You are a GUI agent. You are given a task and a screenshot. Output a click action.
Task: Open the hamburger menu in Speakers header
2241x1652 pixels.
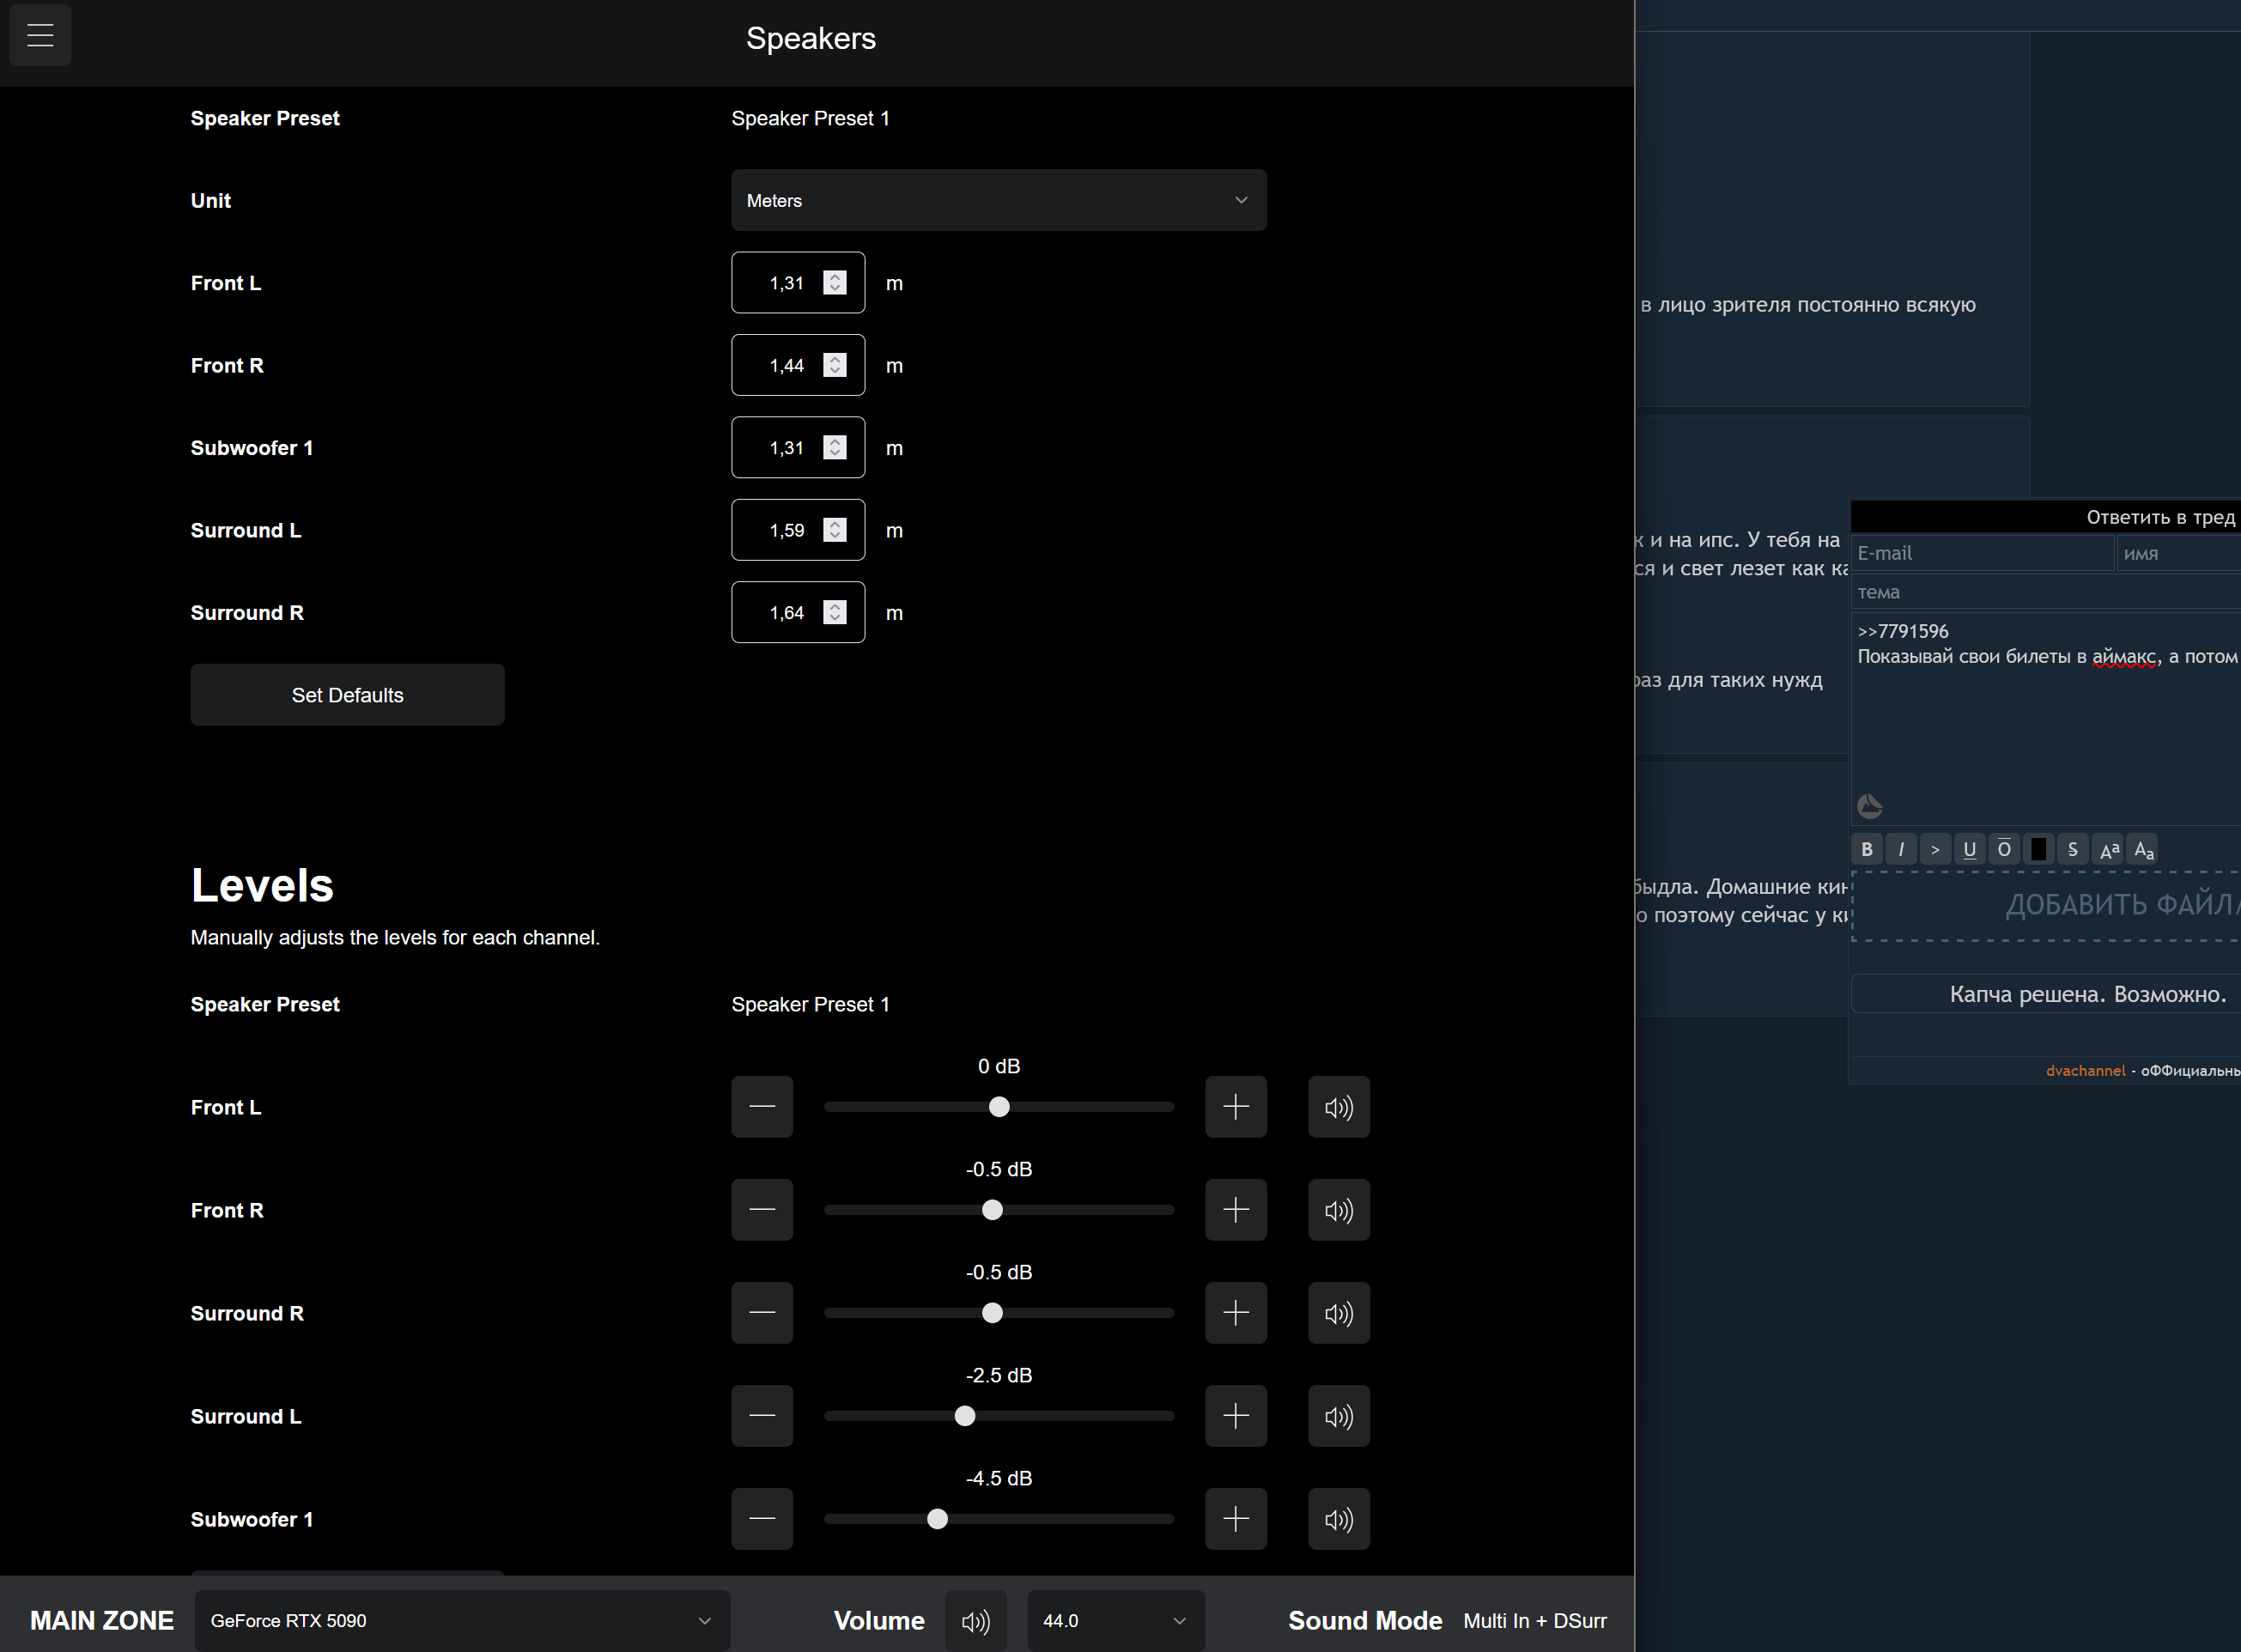click(x=40, y=35)
